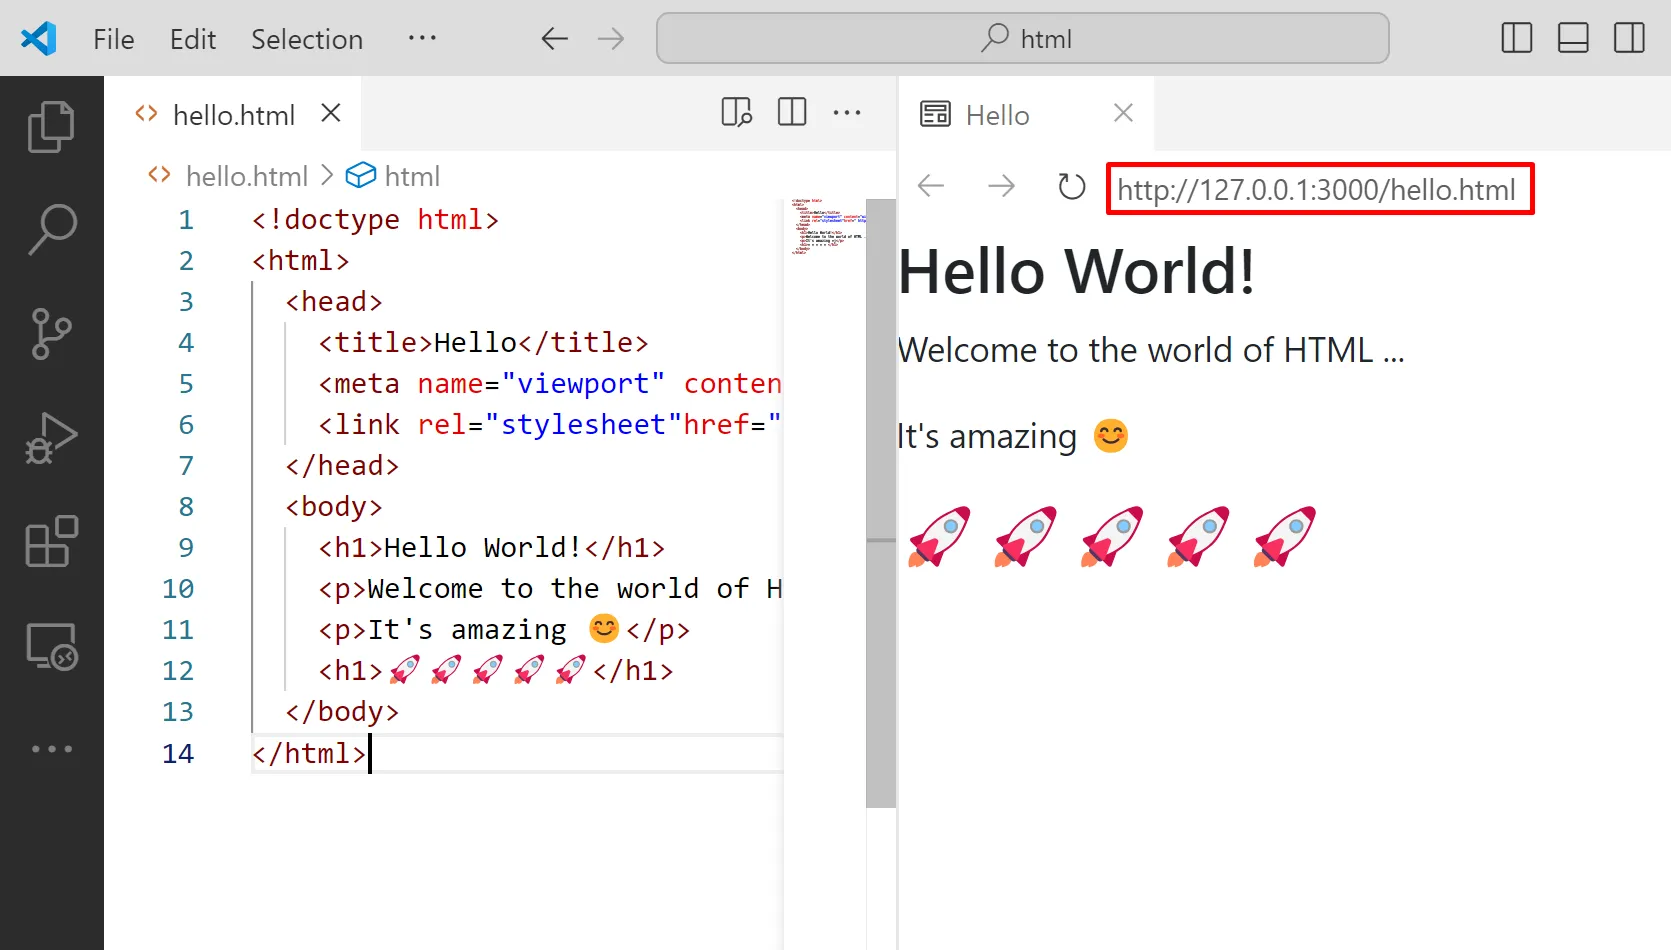Click the preview address bar URL
The height and width of the screenshot is (950, 1671).
point(1316,190)
